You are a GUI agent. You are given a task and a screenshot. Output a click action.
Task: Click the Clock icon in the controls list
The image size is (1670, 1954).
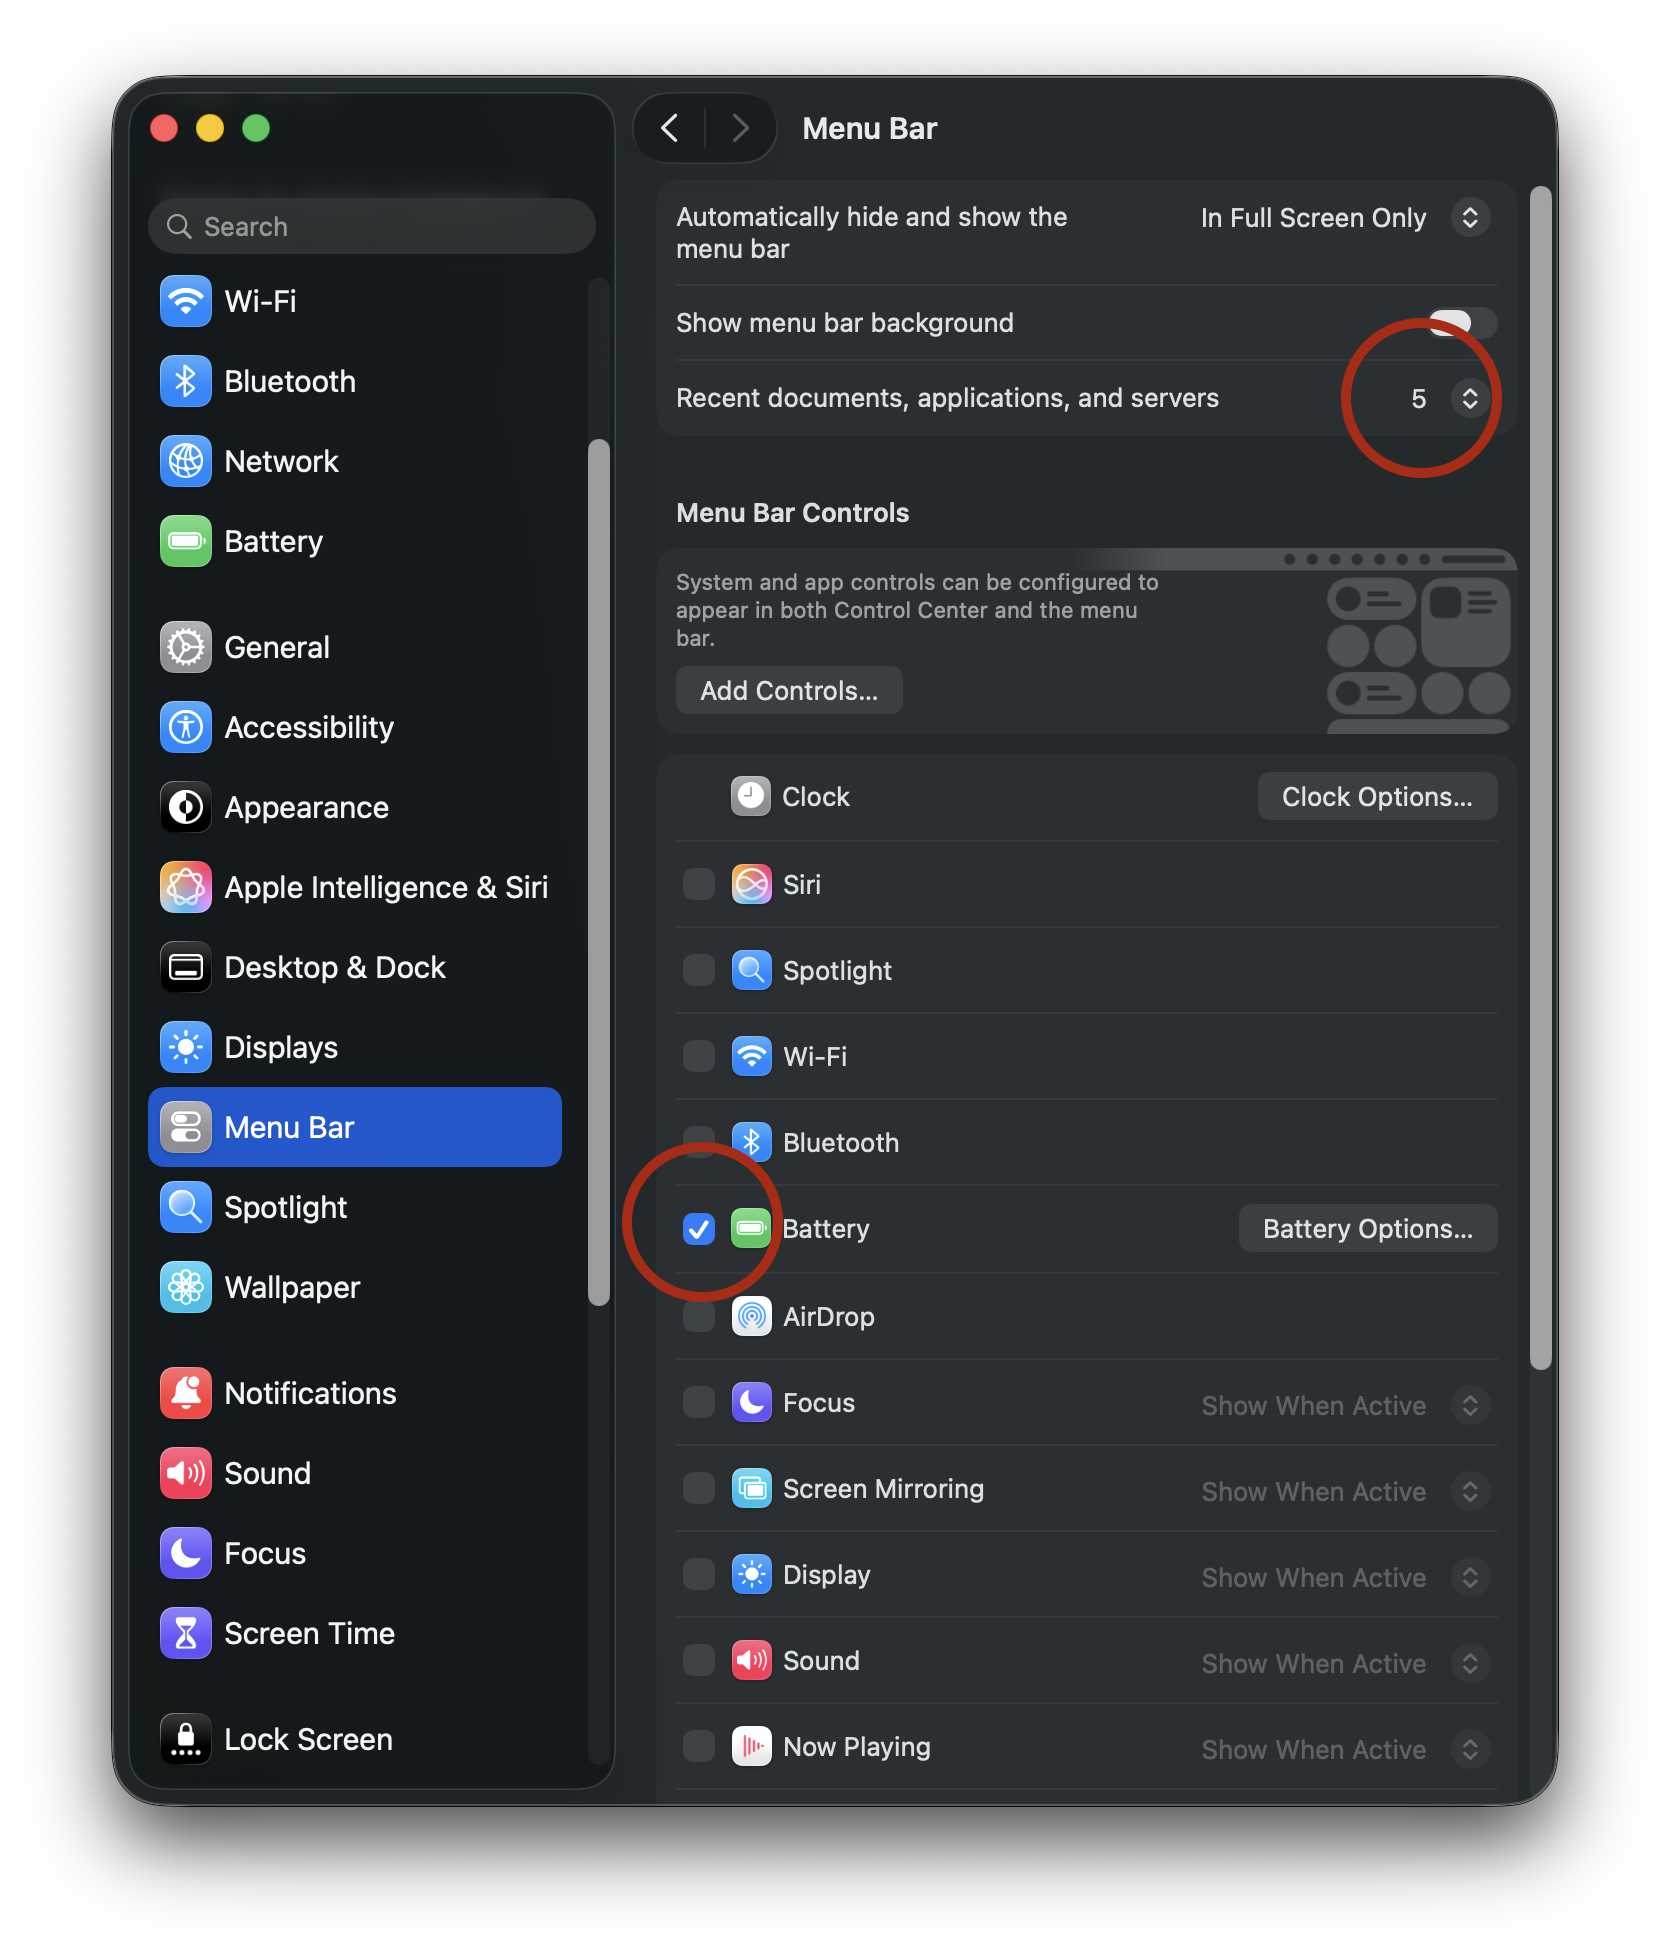[x=750, y=797]
